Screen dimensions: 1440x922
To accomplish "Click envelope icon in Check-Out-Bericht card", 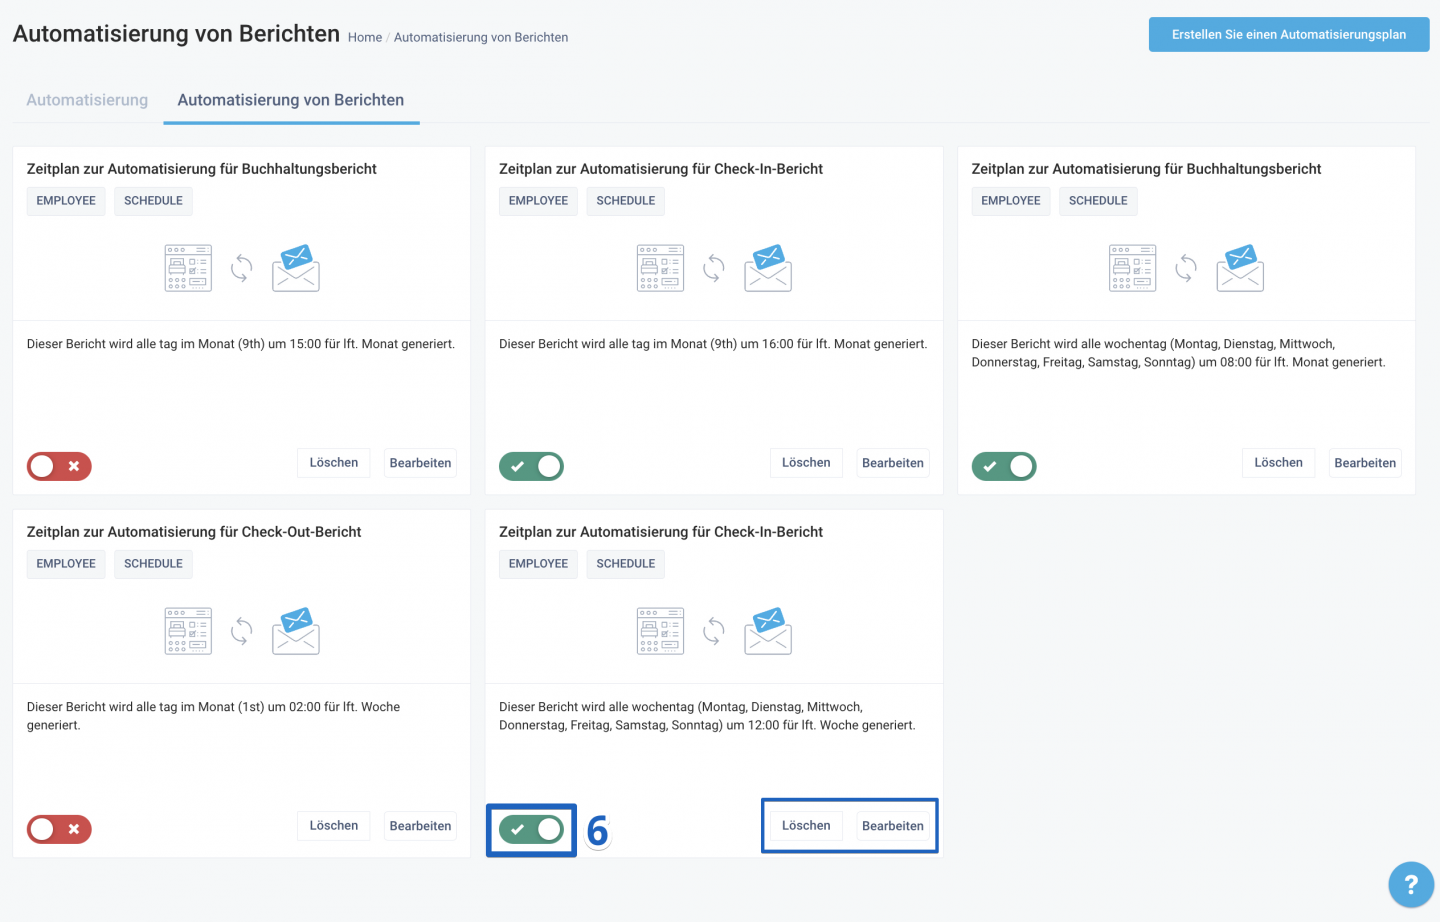I will tap(296, 631).
